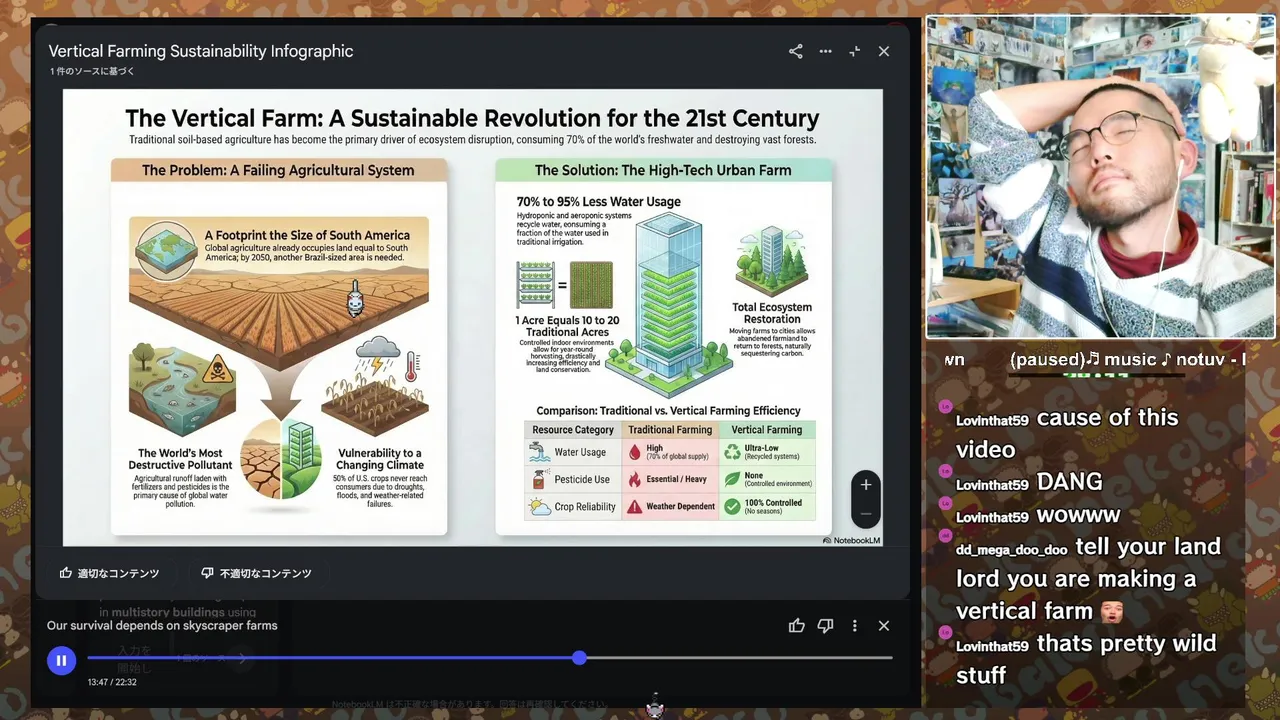This screenshot has width=1280, height=720.
Task: Click the title 'Vertical Farming Sustainability Infographic'
Action: coord(201,51)
